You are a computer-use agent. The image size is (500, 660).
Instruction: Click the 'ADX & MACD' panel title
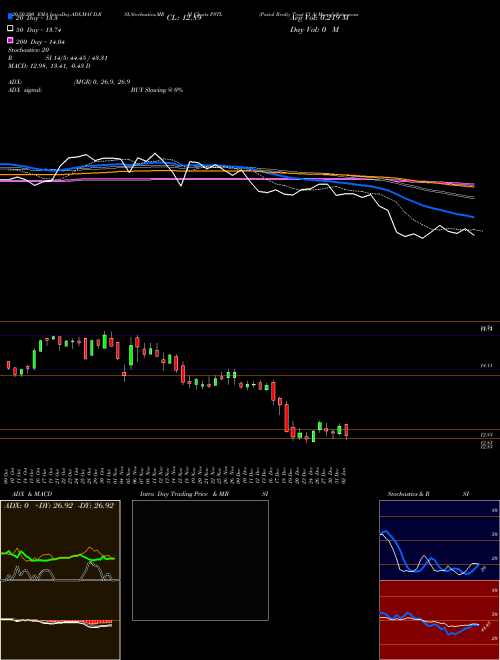[32, 494]
